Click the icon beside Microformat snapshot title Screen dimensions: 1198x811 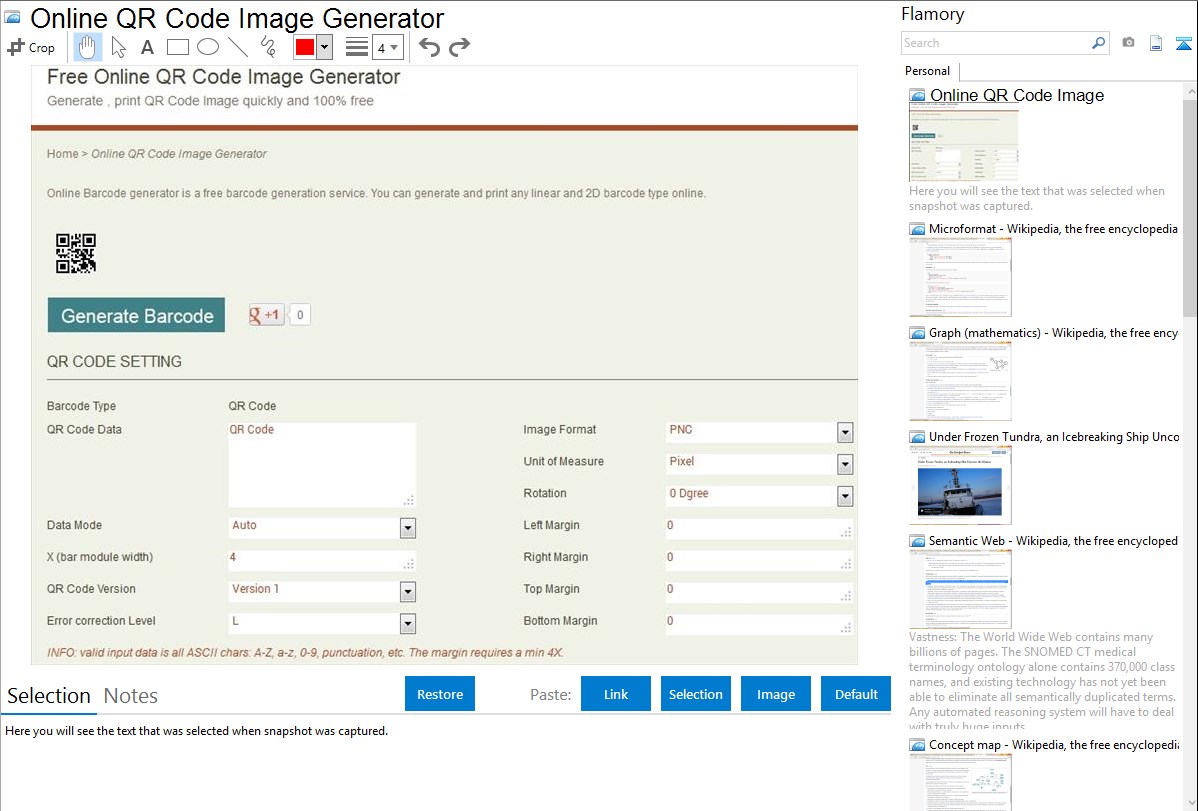(x=917, y=229)
